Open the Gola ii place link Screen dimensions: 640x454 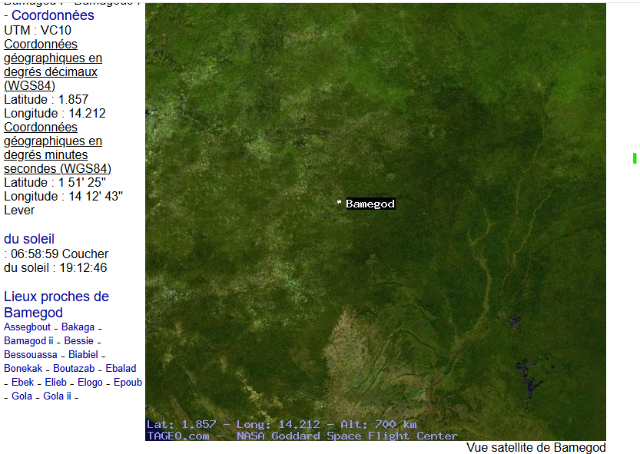click(x=57, y=396)
